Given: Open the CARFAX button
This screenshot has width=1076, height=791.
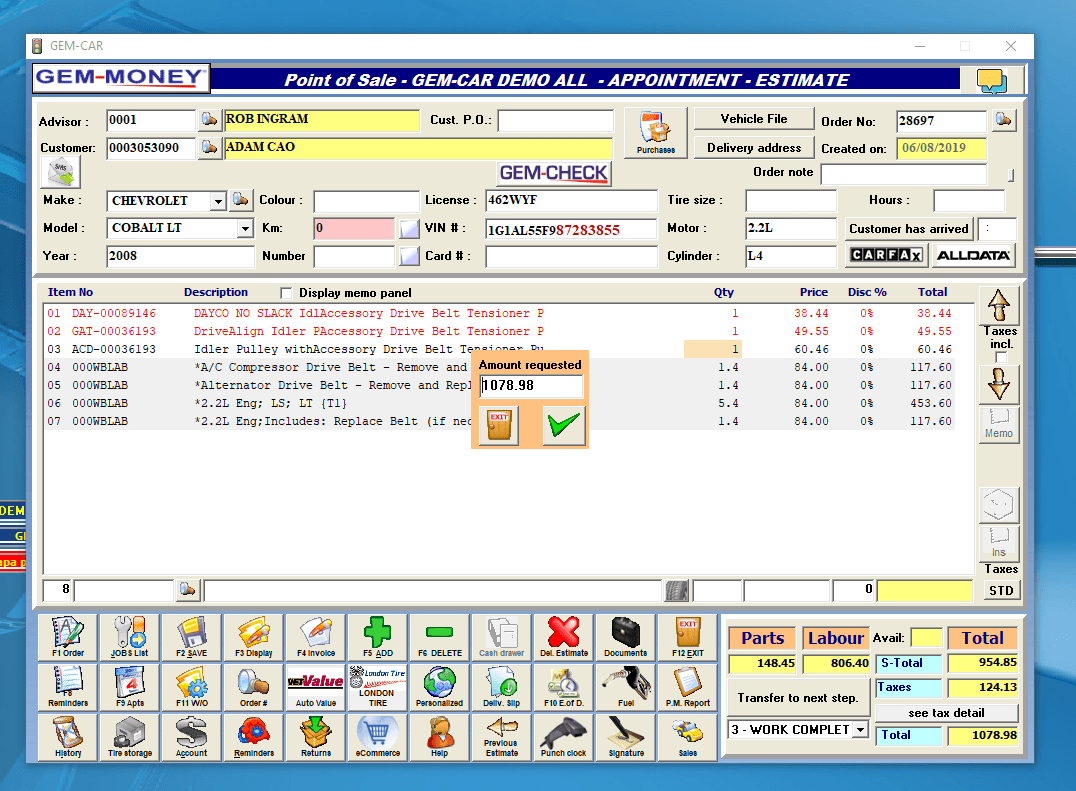Looking at the screenshot, I should (886, 255).
